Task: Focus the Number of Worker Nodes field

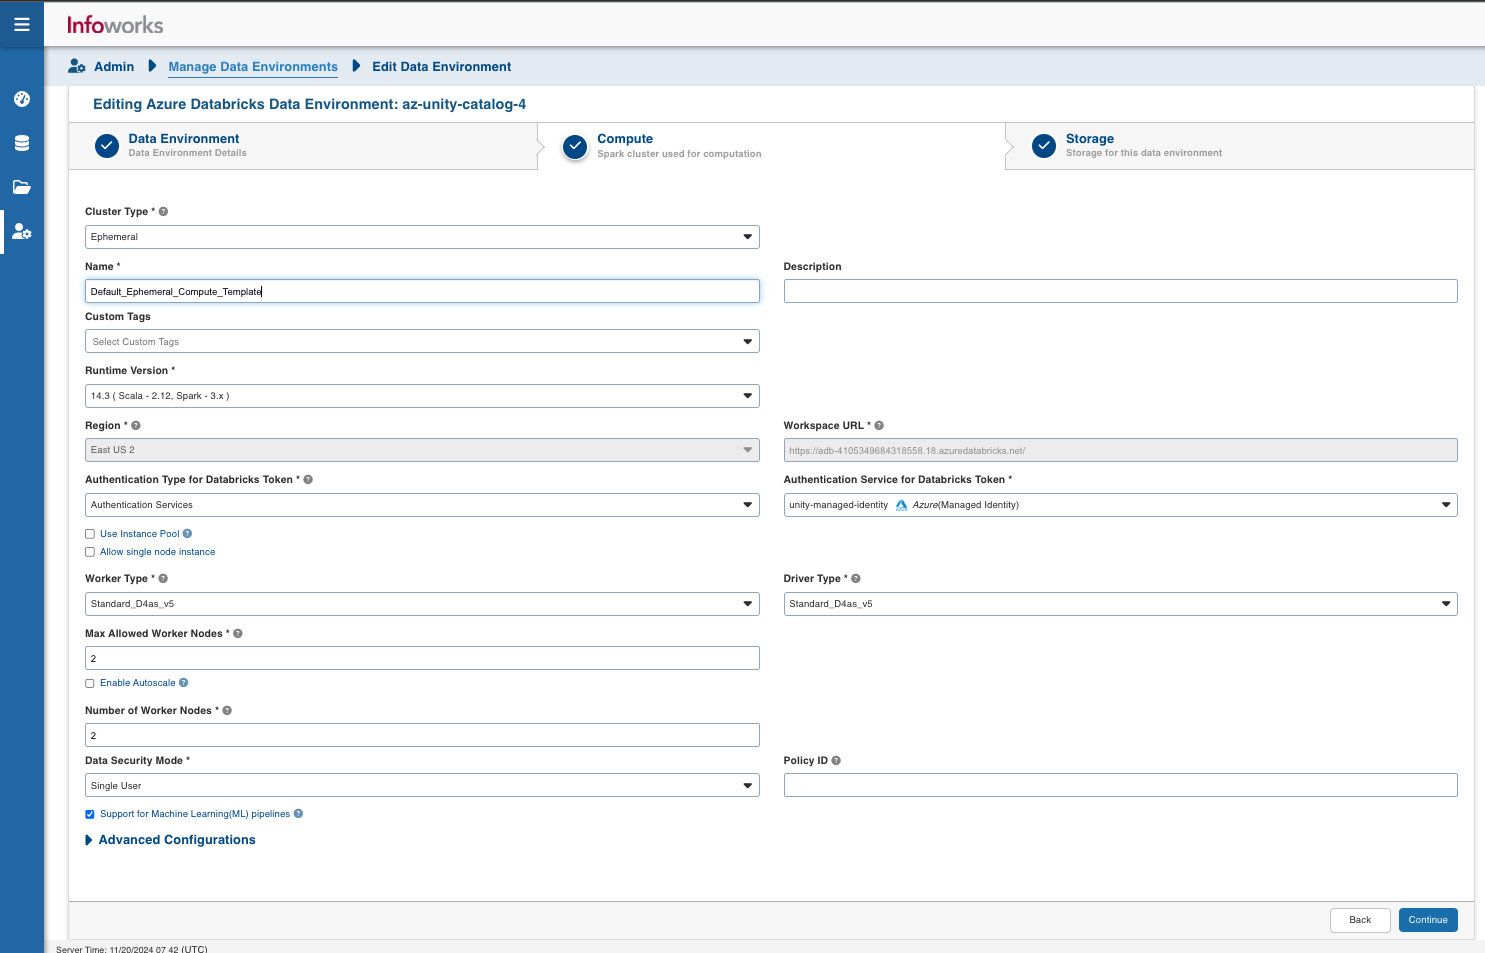Action: [x=422, y=735]
